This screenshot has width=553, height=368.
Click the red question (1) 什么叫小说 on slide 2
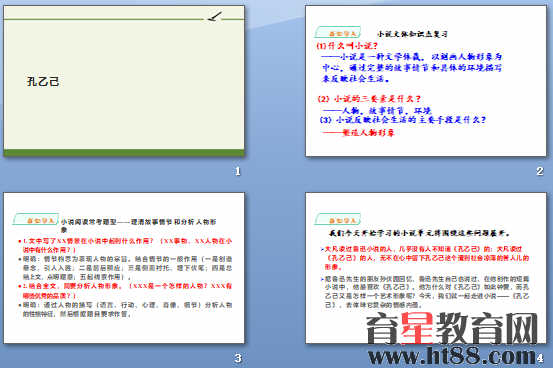click(x=347, y=46)
